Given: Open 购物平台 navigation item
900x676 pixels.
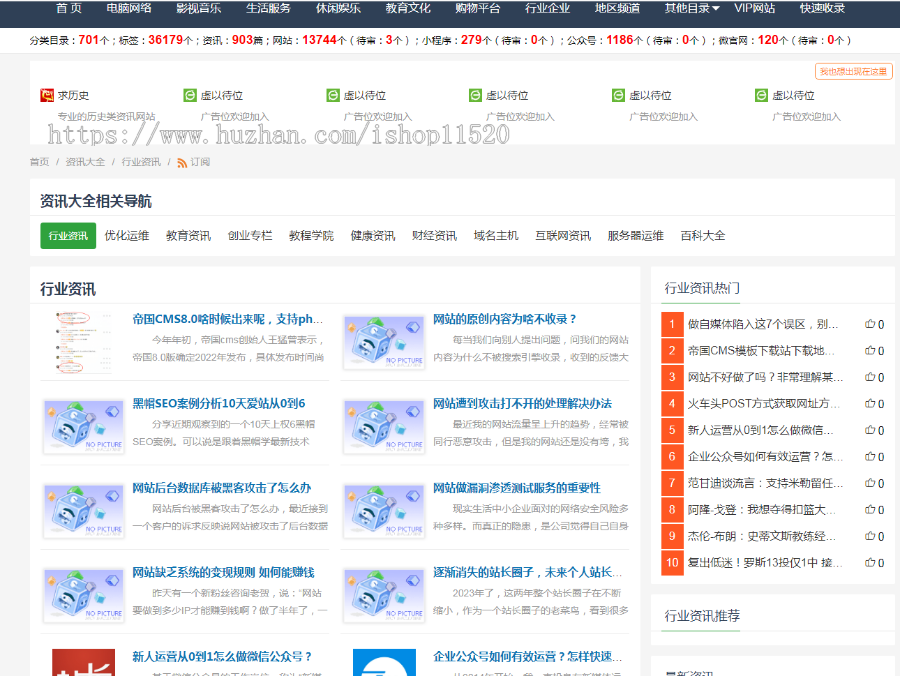Looking at the screenshot, I should (478, 9).
